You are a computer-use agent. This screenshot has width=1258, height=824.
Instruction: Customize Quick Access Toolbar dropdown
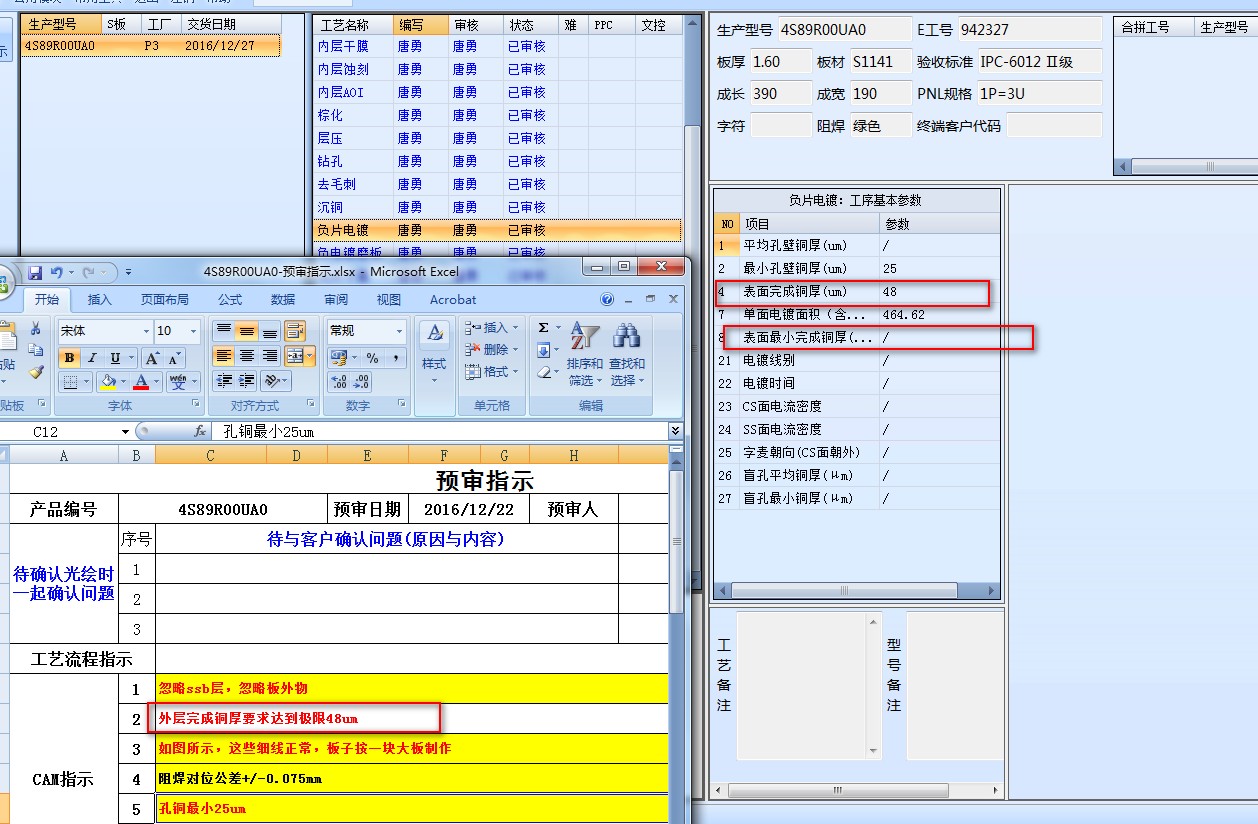coord(130,272)
